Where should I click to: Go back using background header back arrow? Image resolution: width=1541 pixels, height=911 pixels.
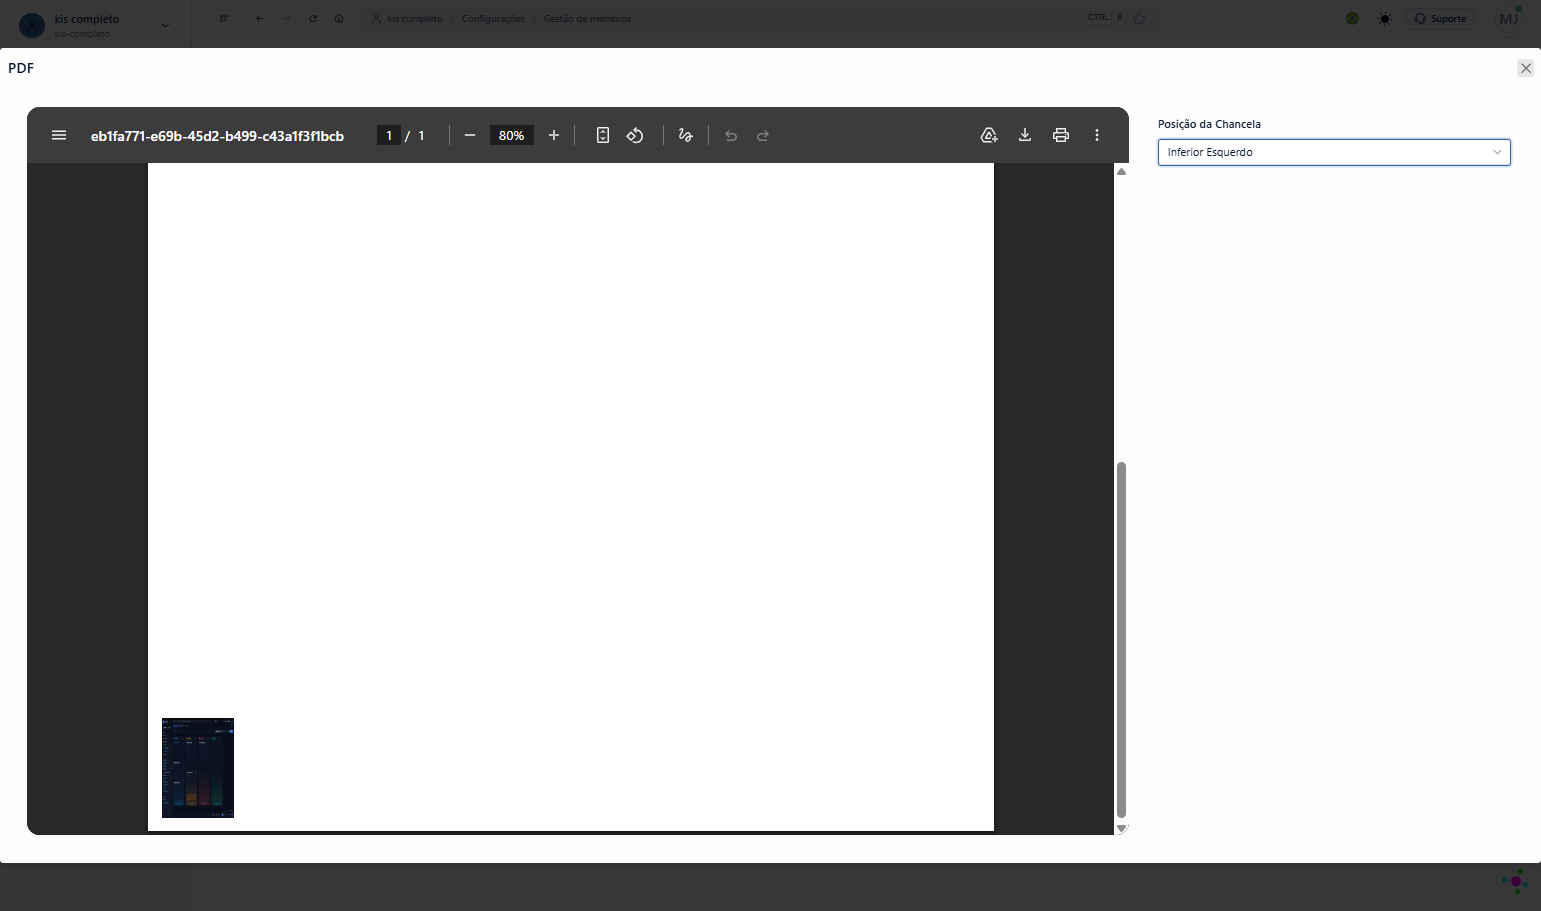[x=259, y=18]
